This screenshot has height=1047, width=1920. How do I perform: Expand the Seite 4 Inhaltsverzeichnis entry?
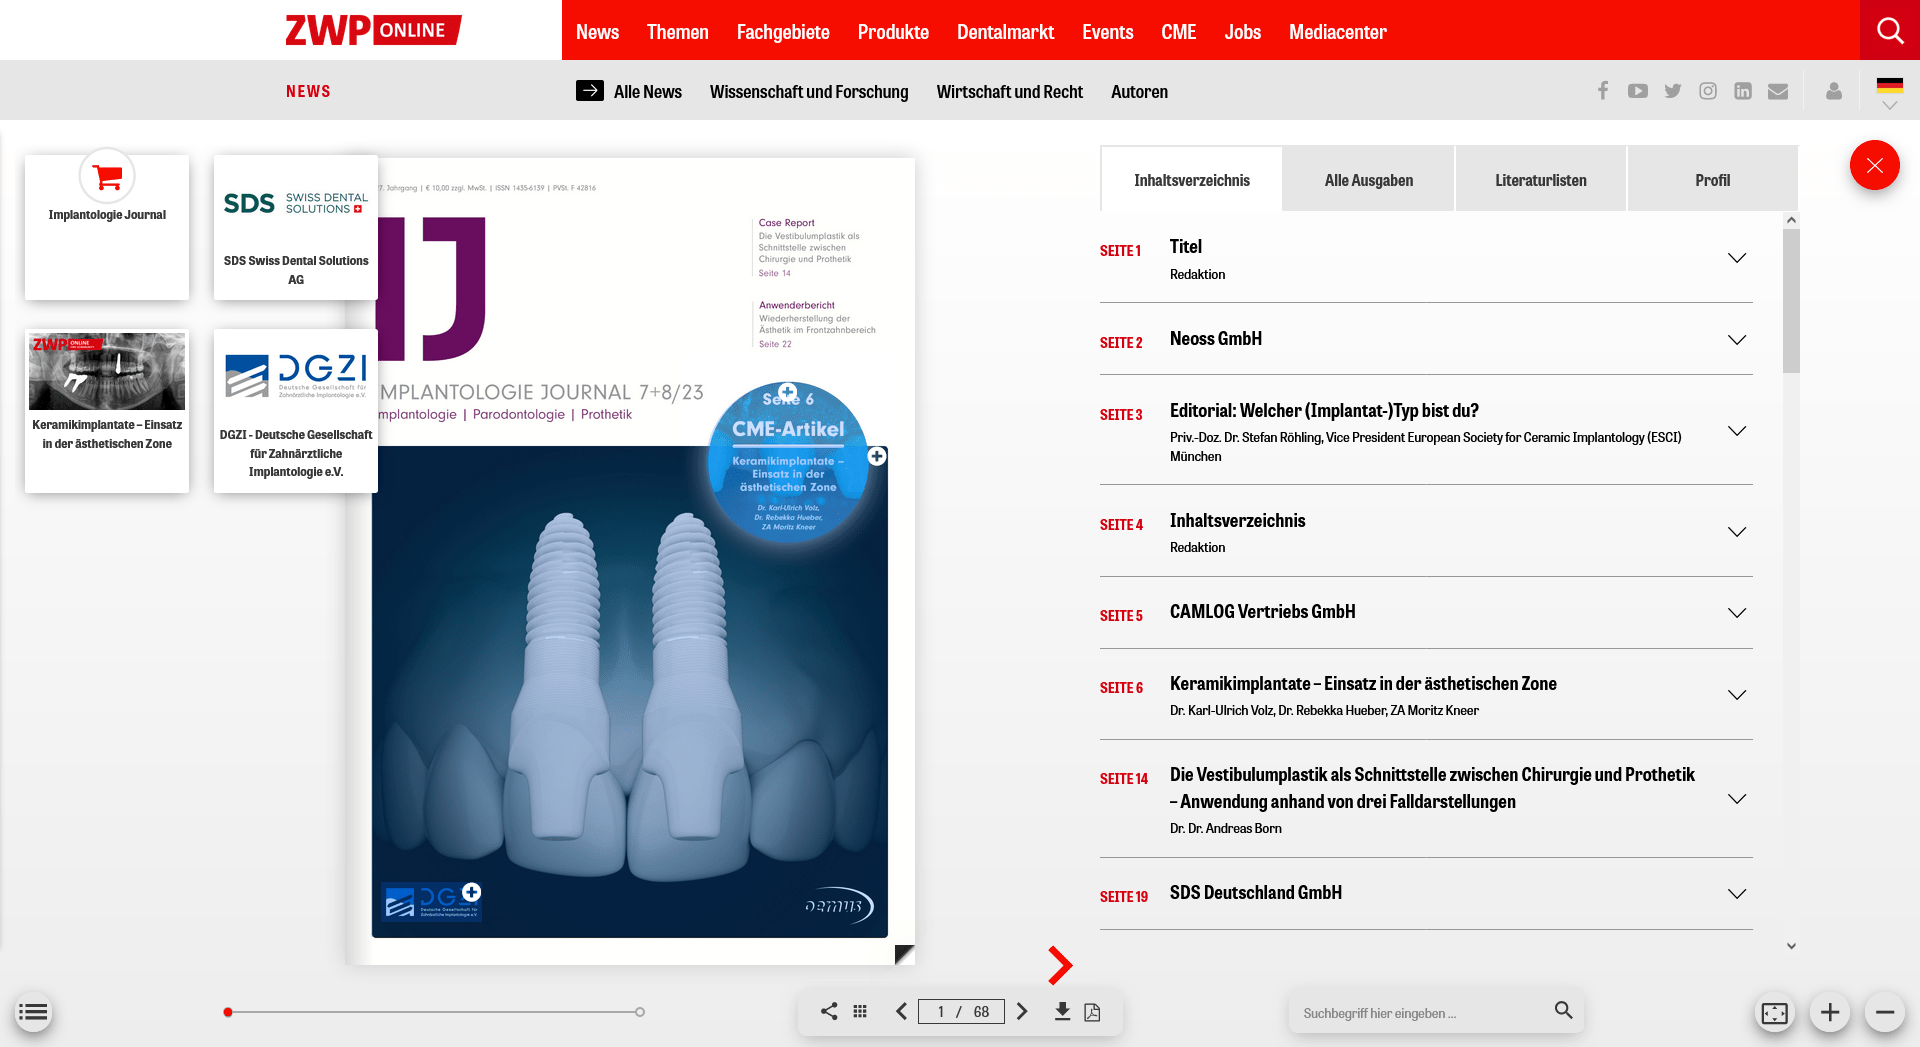1737,532
